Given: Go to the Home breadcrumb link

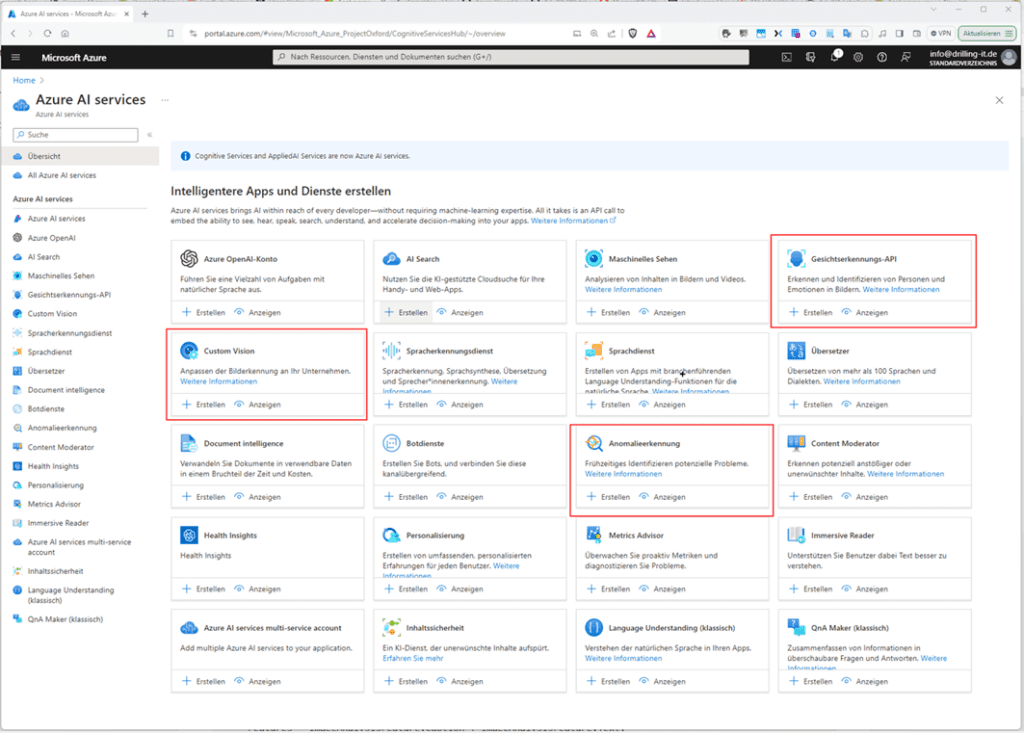Looking at the screenshot, I should (24, 80).
